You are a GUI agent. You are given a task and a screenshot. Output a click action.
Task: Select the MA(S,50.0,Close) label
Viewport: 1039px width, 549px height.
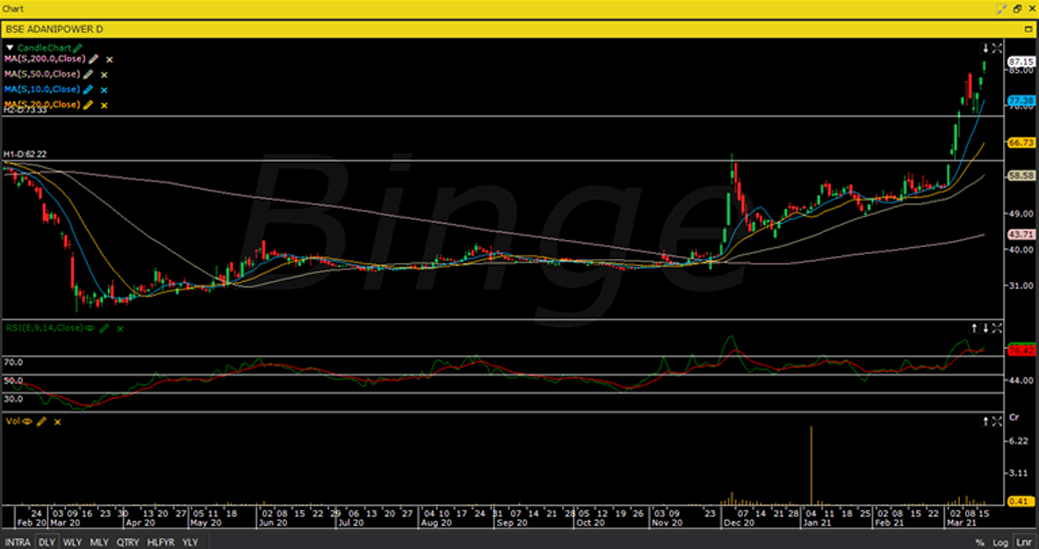click(42, 74)
